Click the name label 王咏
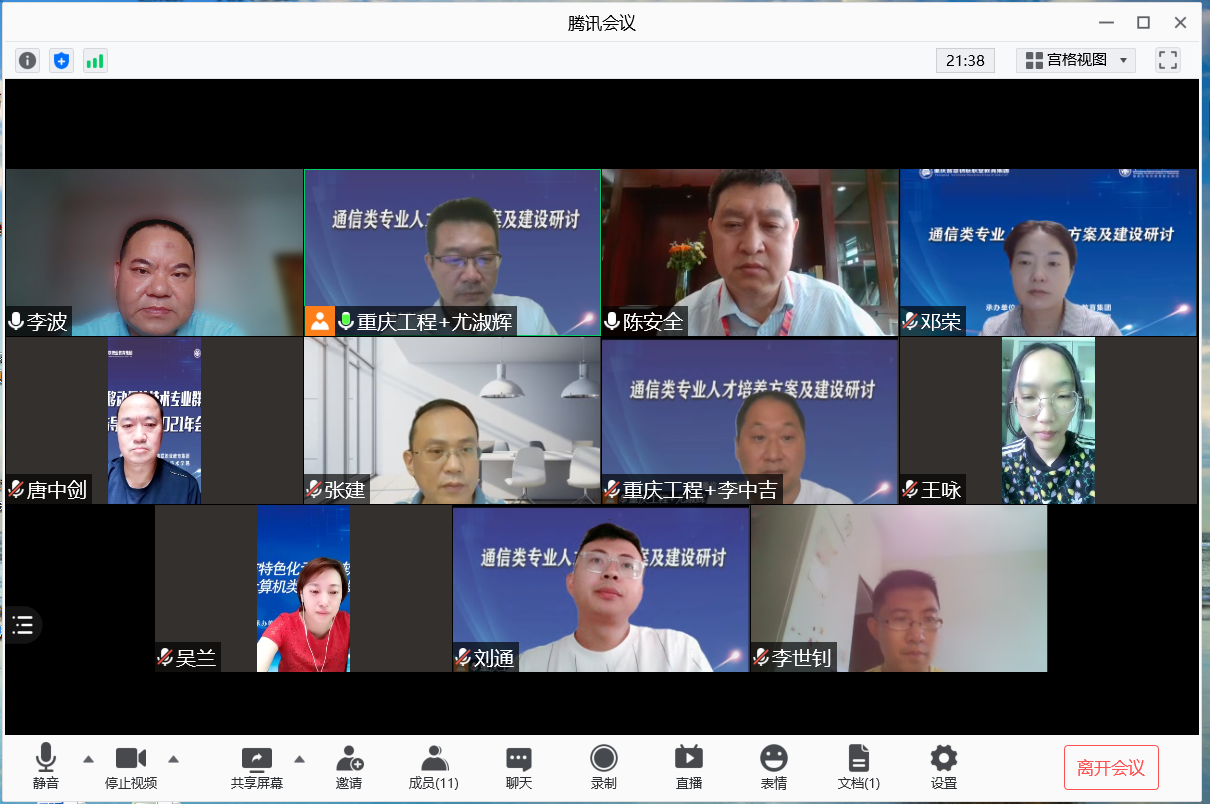The height and width of the screenshot is (804, 1210). [x=941, y=489]
